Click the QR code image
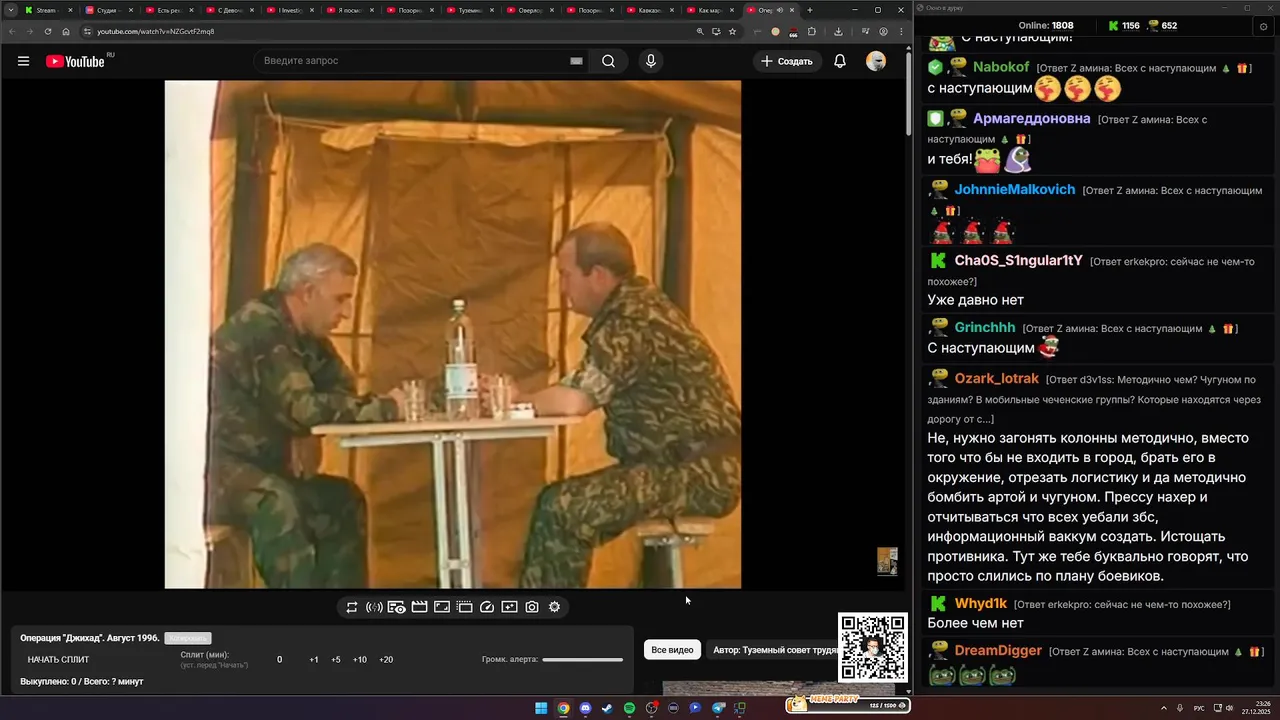The height and width of the screenshot is (720, 1280). 873,647
